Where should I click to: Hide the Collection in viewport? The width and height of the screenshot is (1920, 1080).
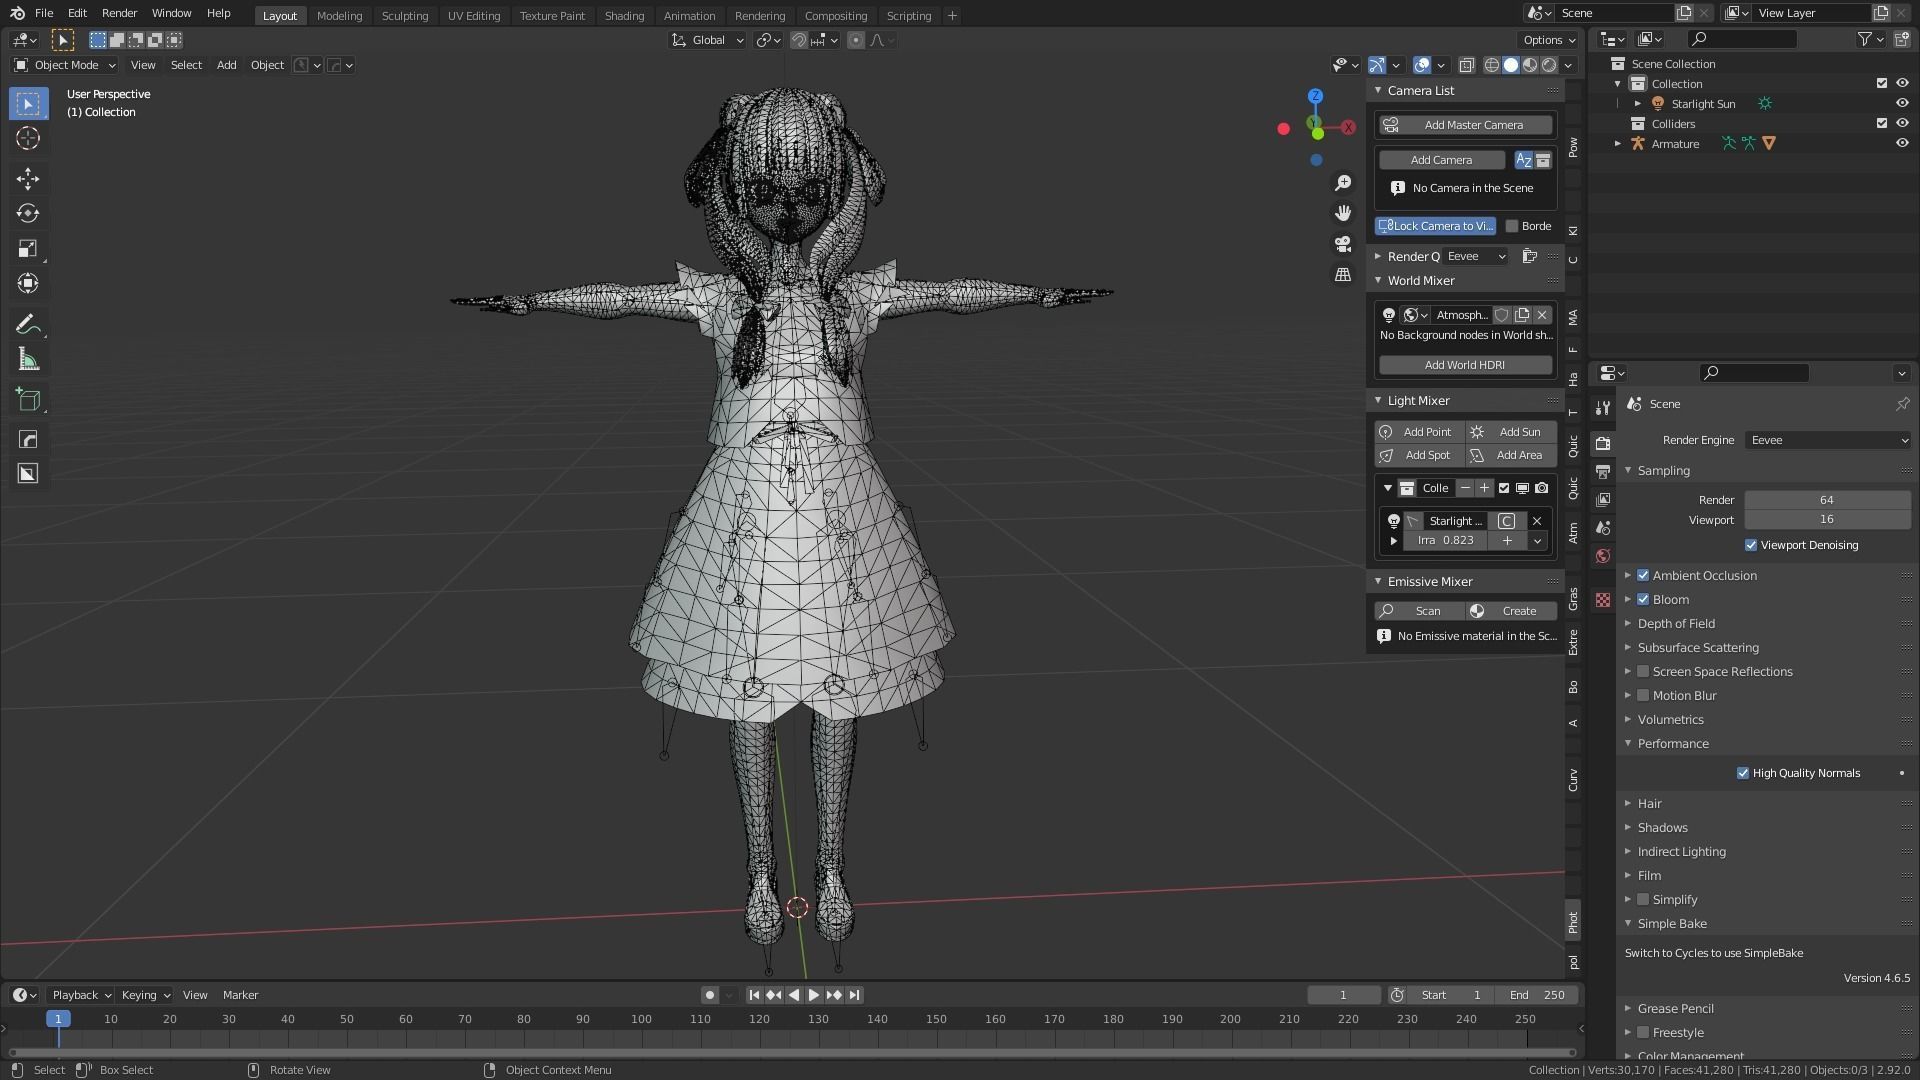(x=1902, y=84)
